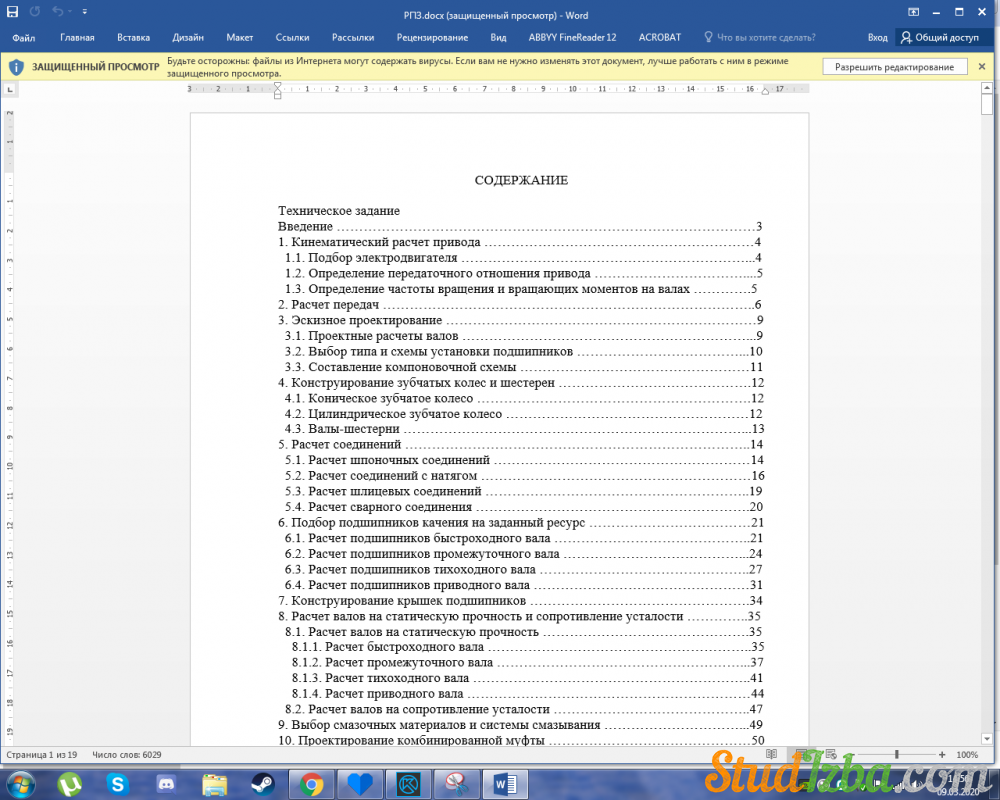This screenshot has height=800, width=1000.
Task: Click the Undo arrow in the title bar
Action: (57, 11)
